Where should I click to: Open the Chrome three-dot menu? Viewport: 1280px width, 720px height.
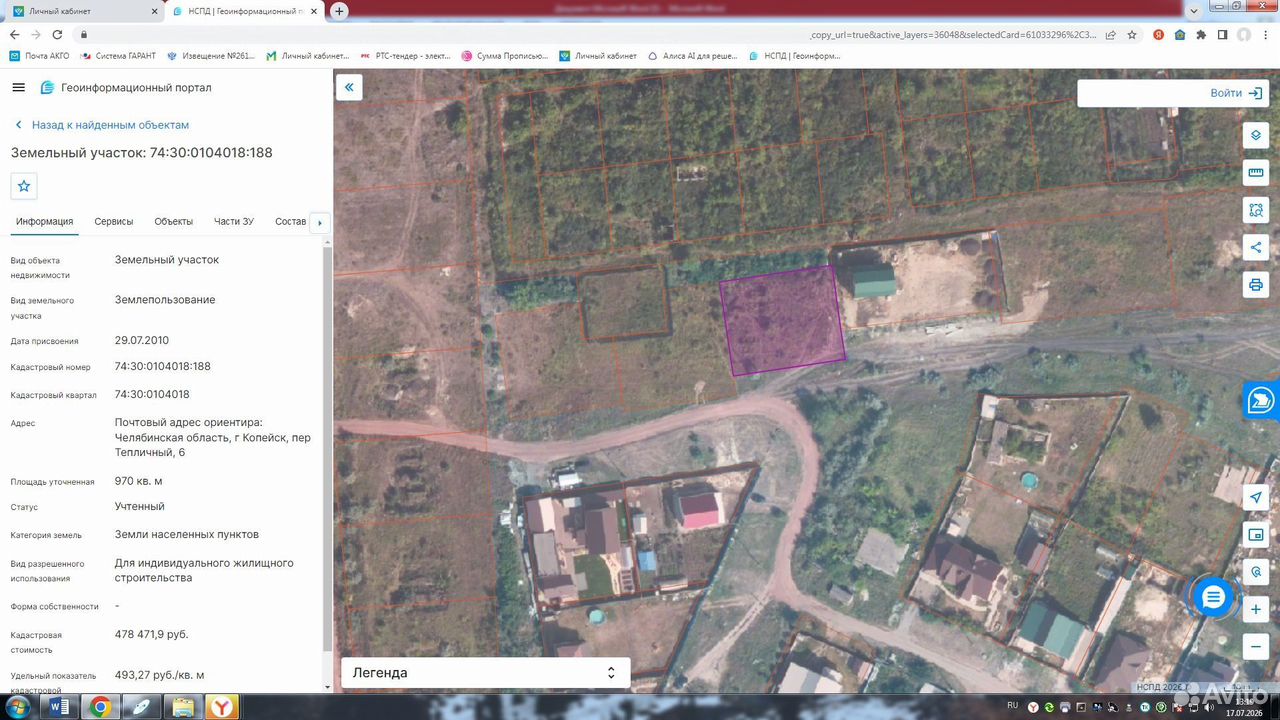point(1265,34)
